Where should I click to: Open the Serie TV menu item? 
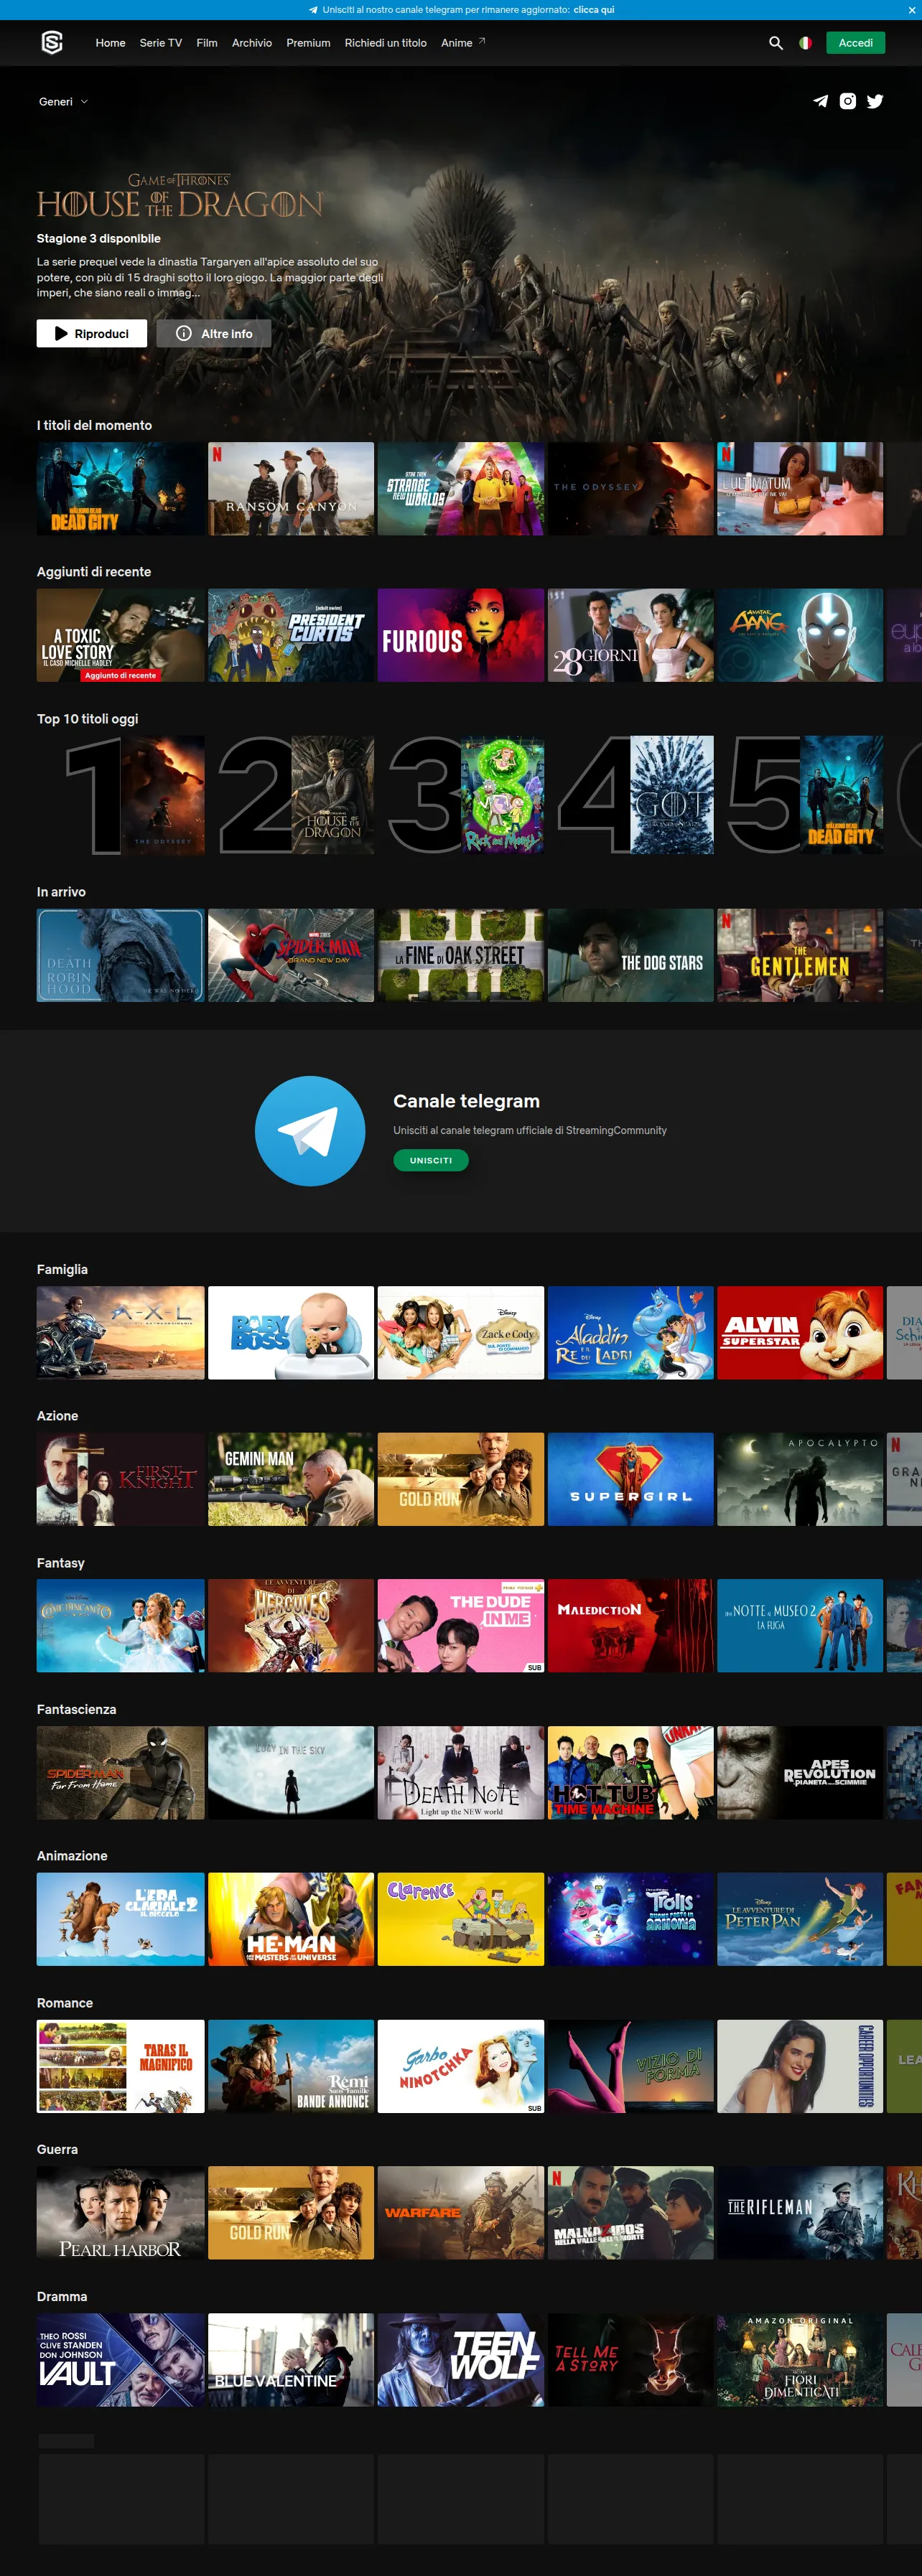click(x=161, y=43)
